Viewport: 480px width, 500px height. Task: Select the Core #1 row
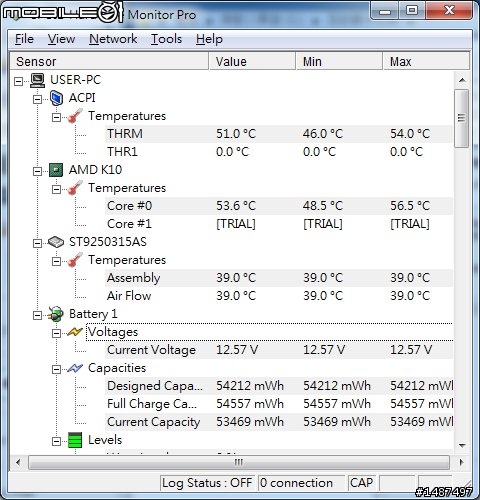pyautogui.click(x=279, y=224)
